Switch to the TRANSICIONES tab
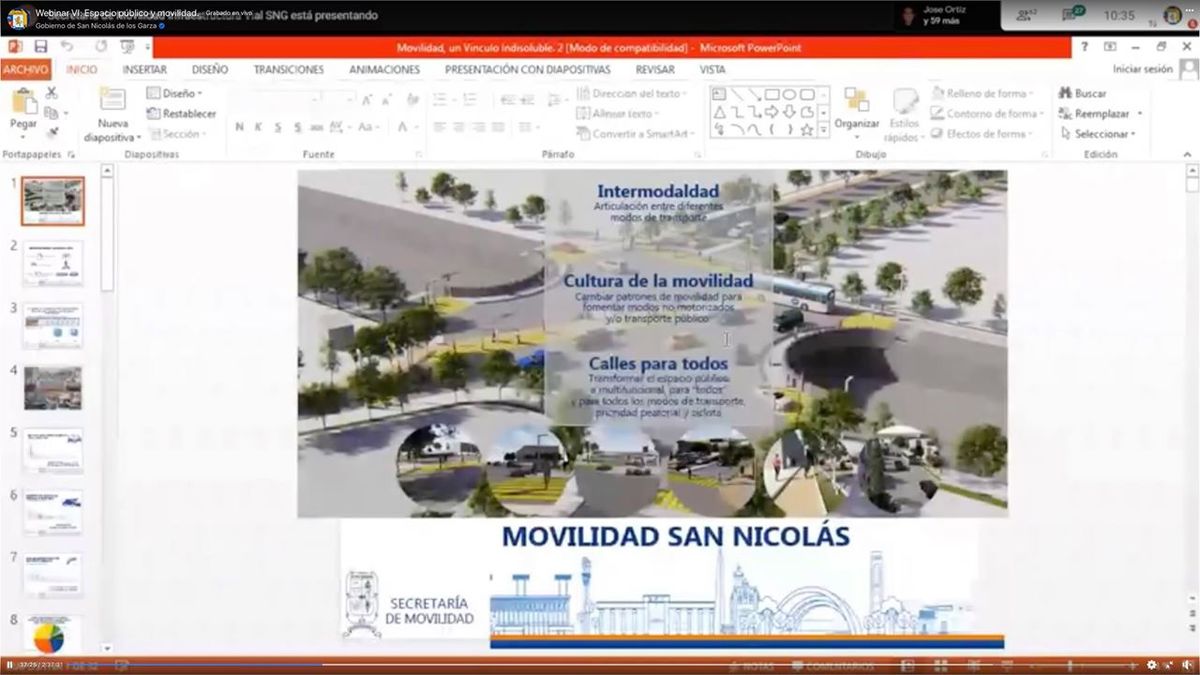The height and width of the screenshot is (675, 1200). point(288,69)
